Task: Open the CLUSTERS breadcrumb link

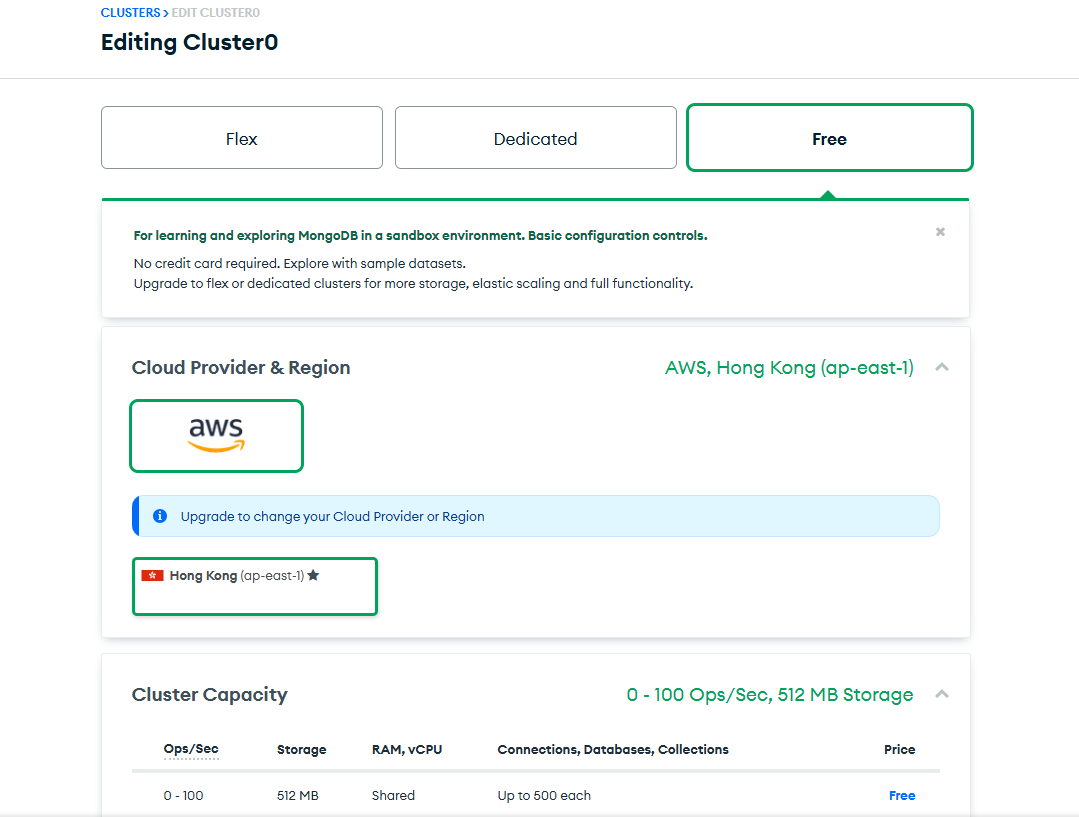Action: tap(130, 12)
